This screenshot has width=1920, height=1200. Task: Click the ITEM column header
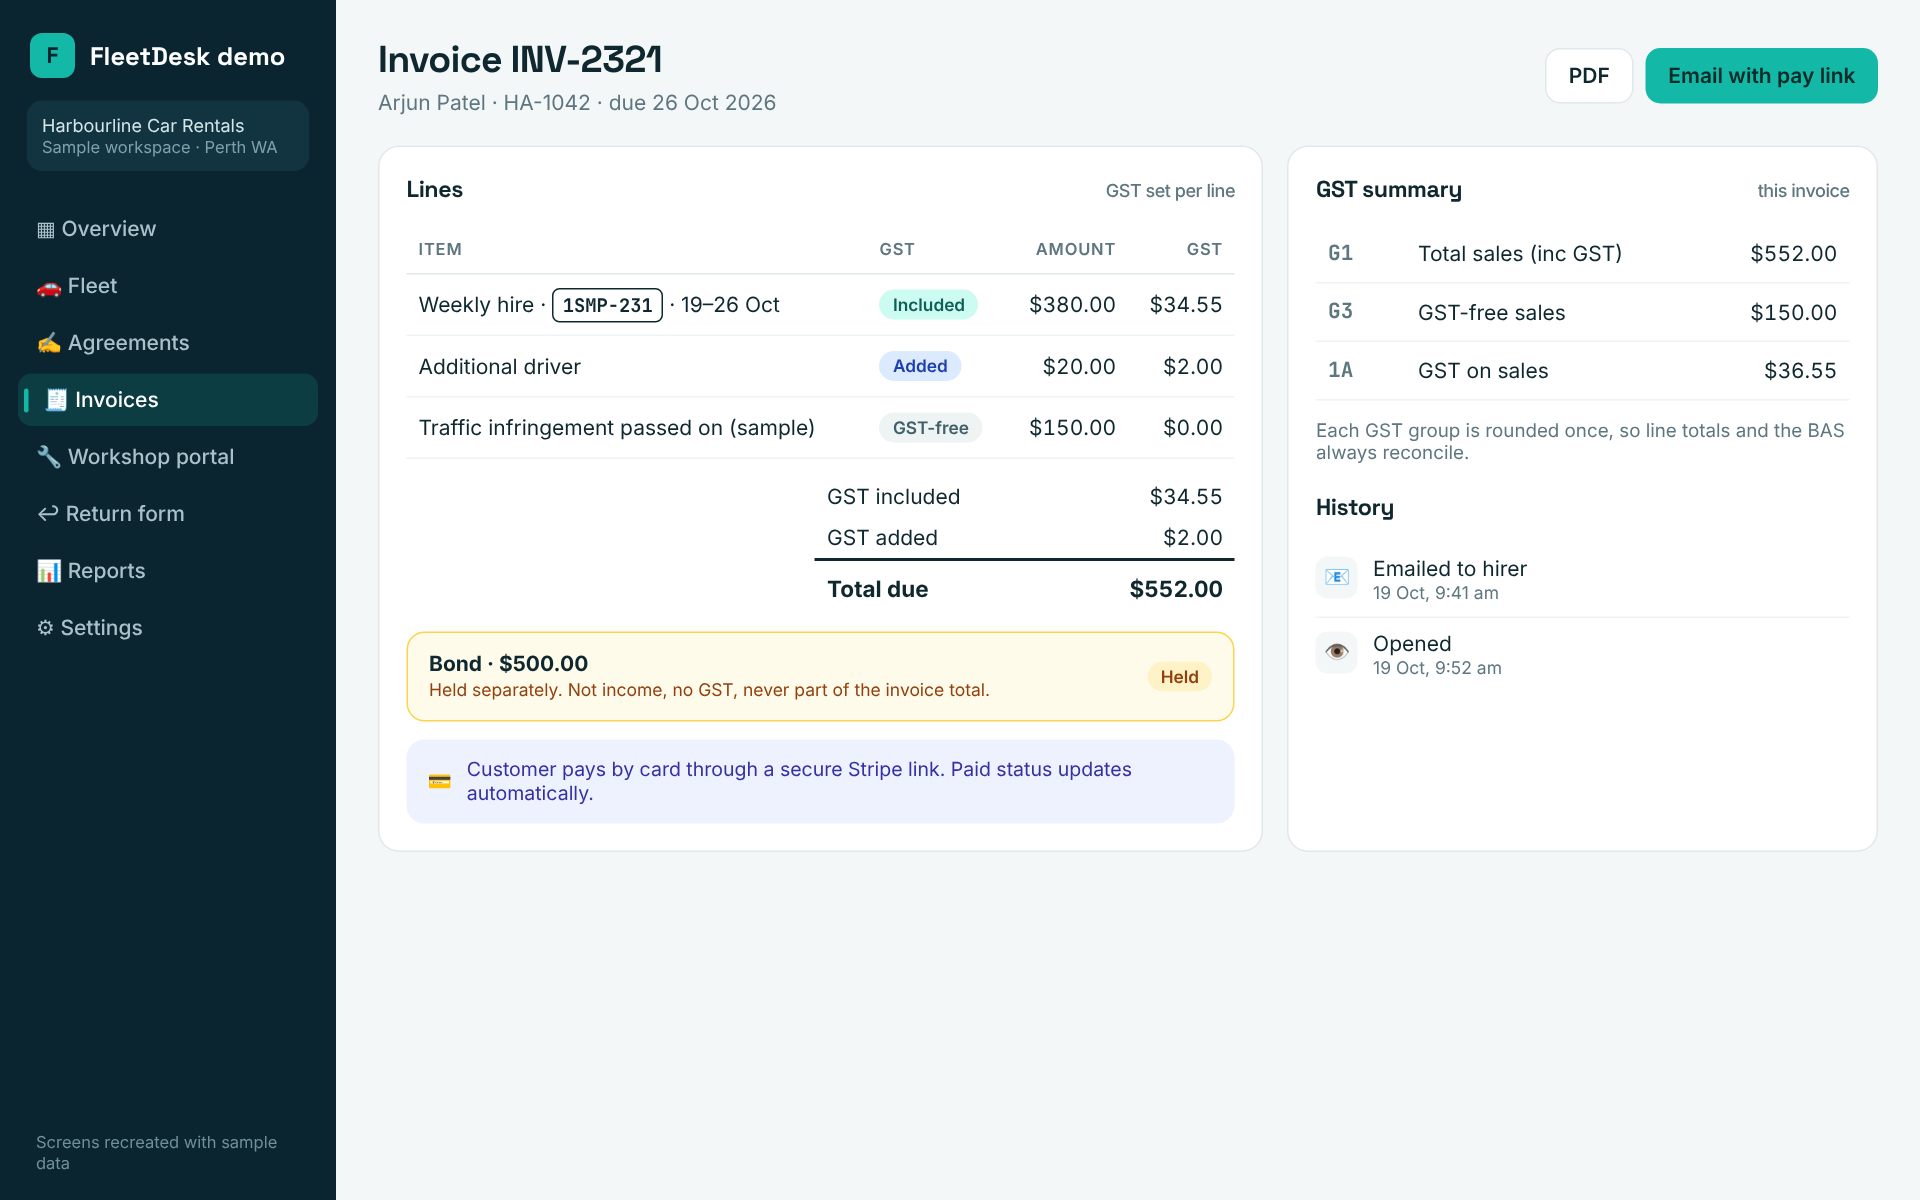[440, 249]
